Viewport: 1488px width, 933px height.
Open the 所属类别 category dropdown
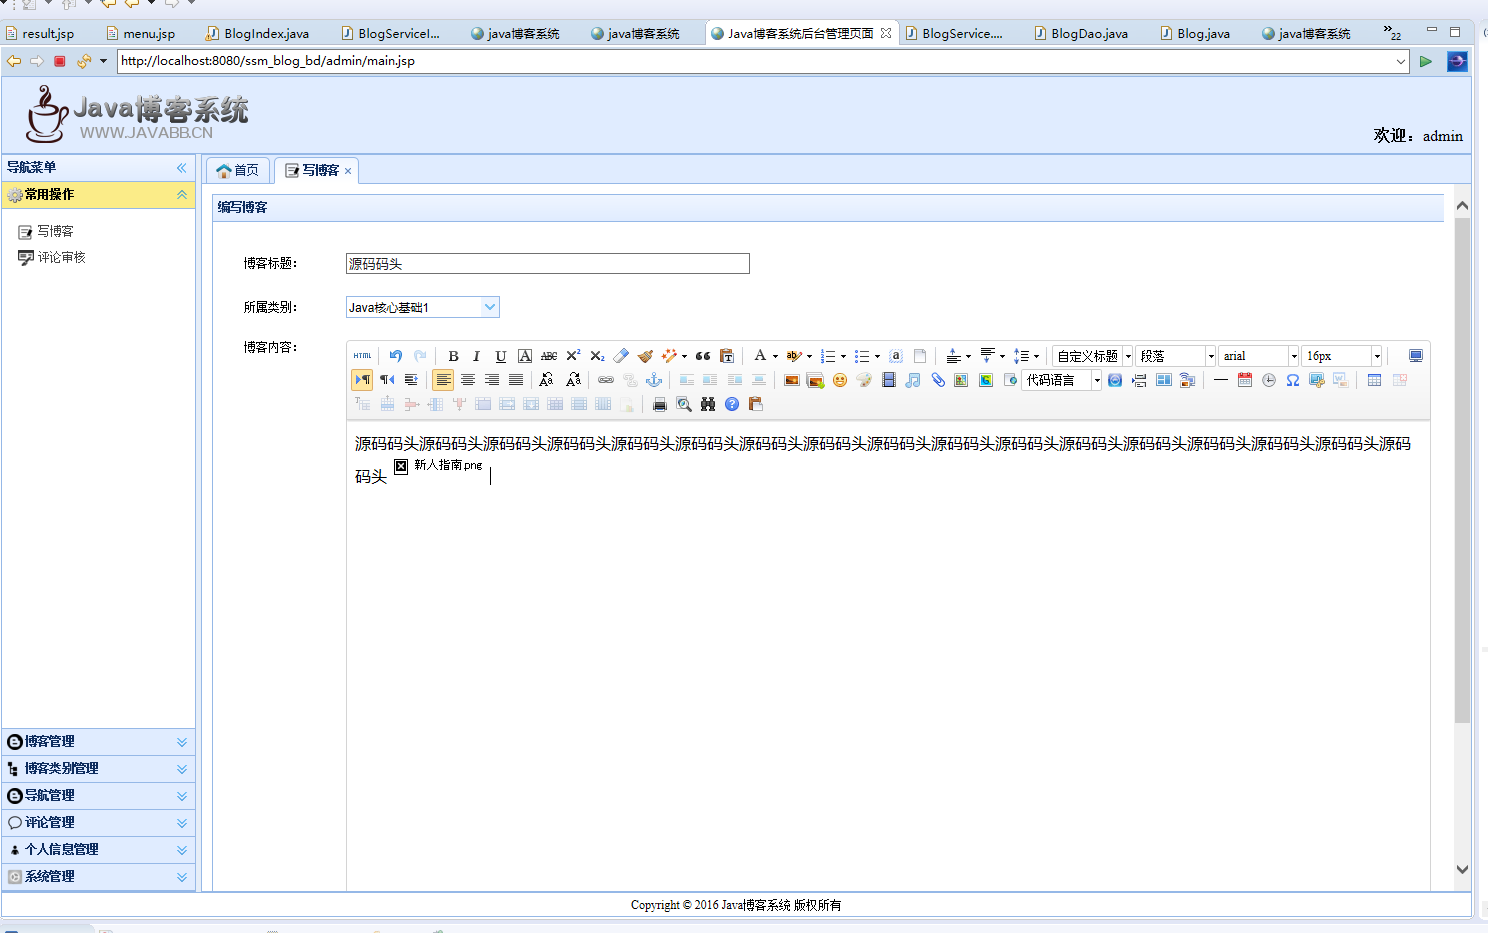coord(490,307)
